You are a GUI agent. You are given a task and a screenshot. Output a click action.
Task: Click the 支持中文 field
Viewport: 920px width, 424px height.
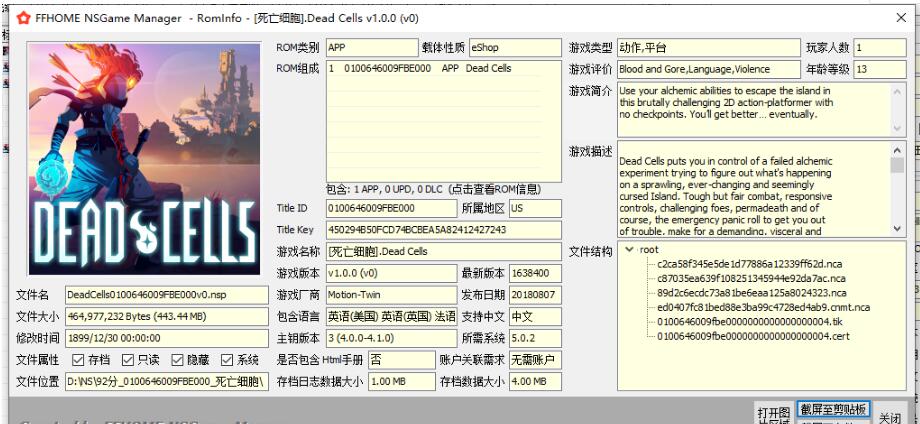[x=535, y=317]
